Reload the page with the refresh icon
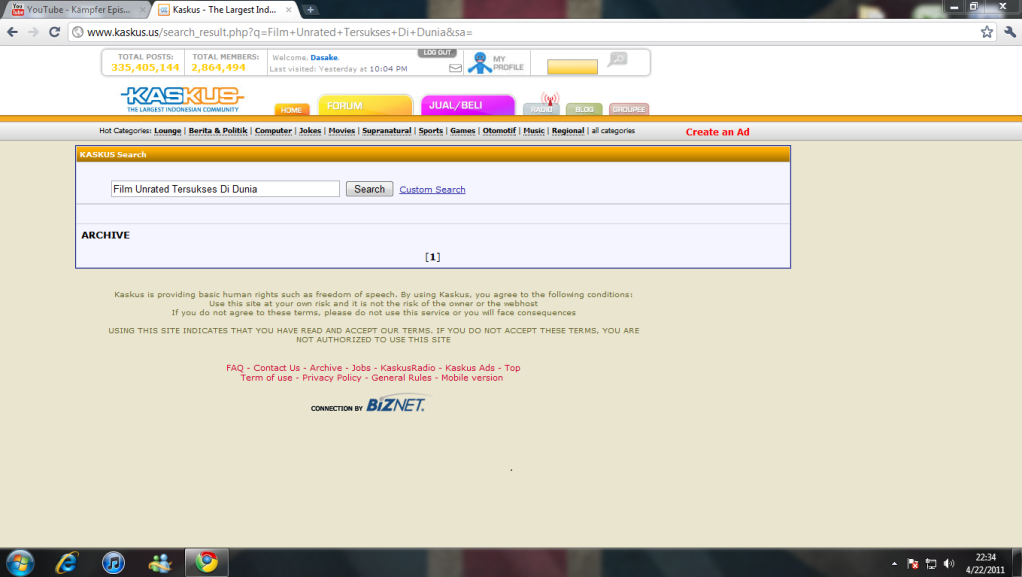The width and height of the screenshot is (1022, 577). pyautogui.click(x=55, y=32)
